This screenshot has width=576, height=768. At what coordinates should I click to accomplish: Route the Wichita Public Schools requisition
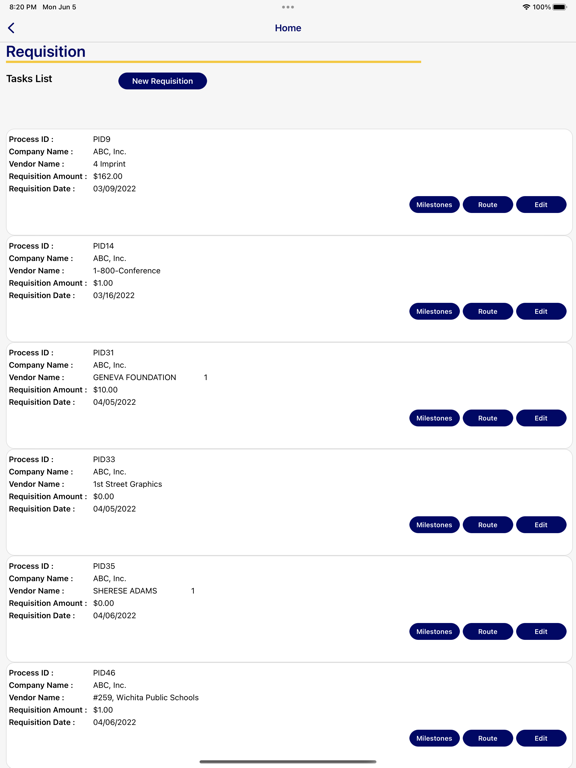click(x=488, y=738)
